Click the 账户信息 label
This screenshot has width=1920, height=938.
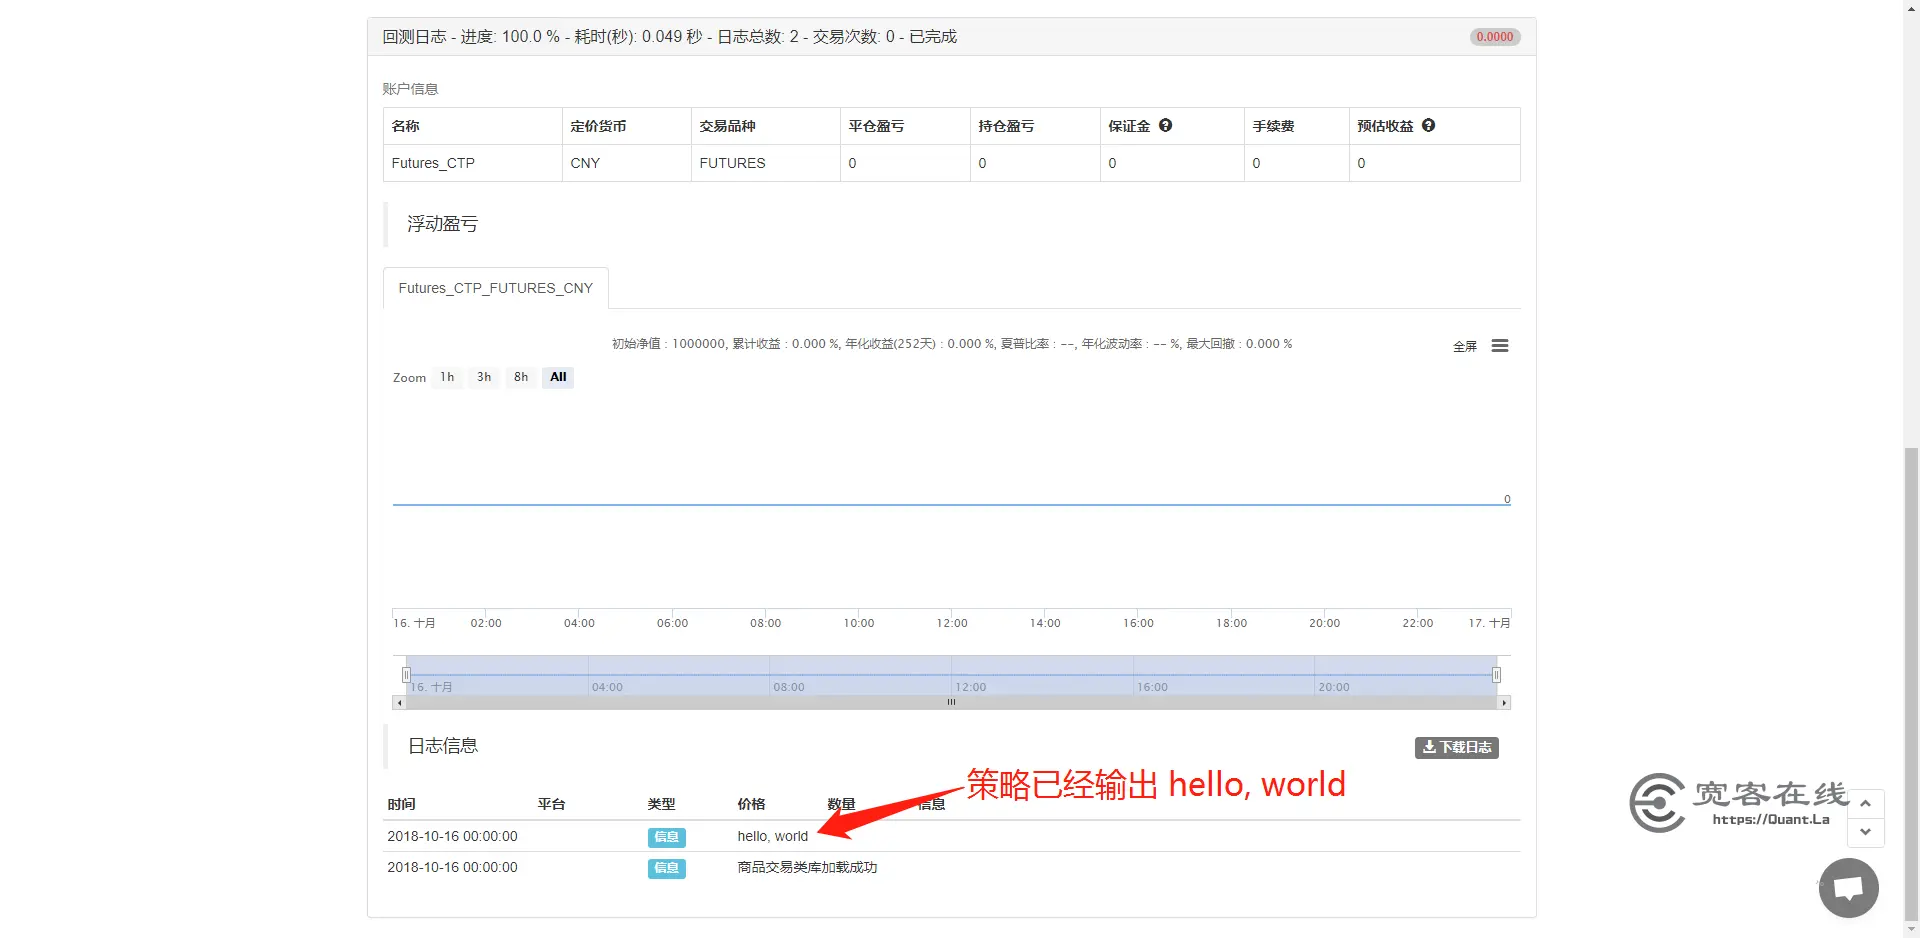(x=410, y=89)
